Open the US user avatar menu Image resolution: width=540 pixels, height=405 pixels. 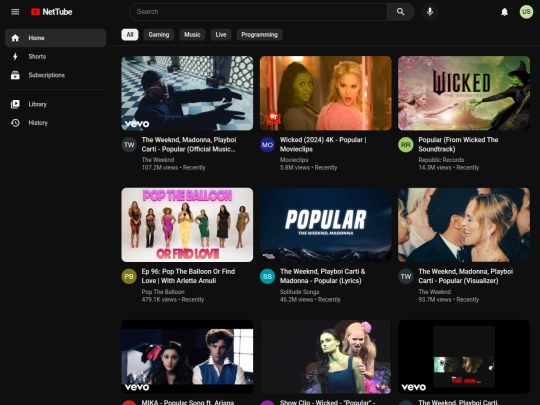(x=526, y=12)
